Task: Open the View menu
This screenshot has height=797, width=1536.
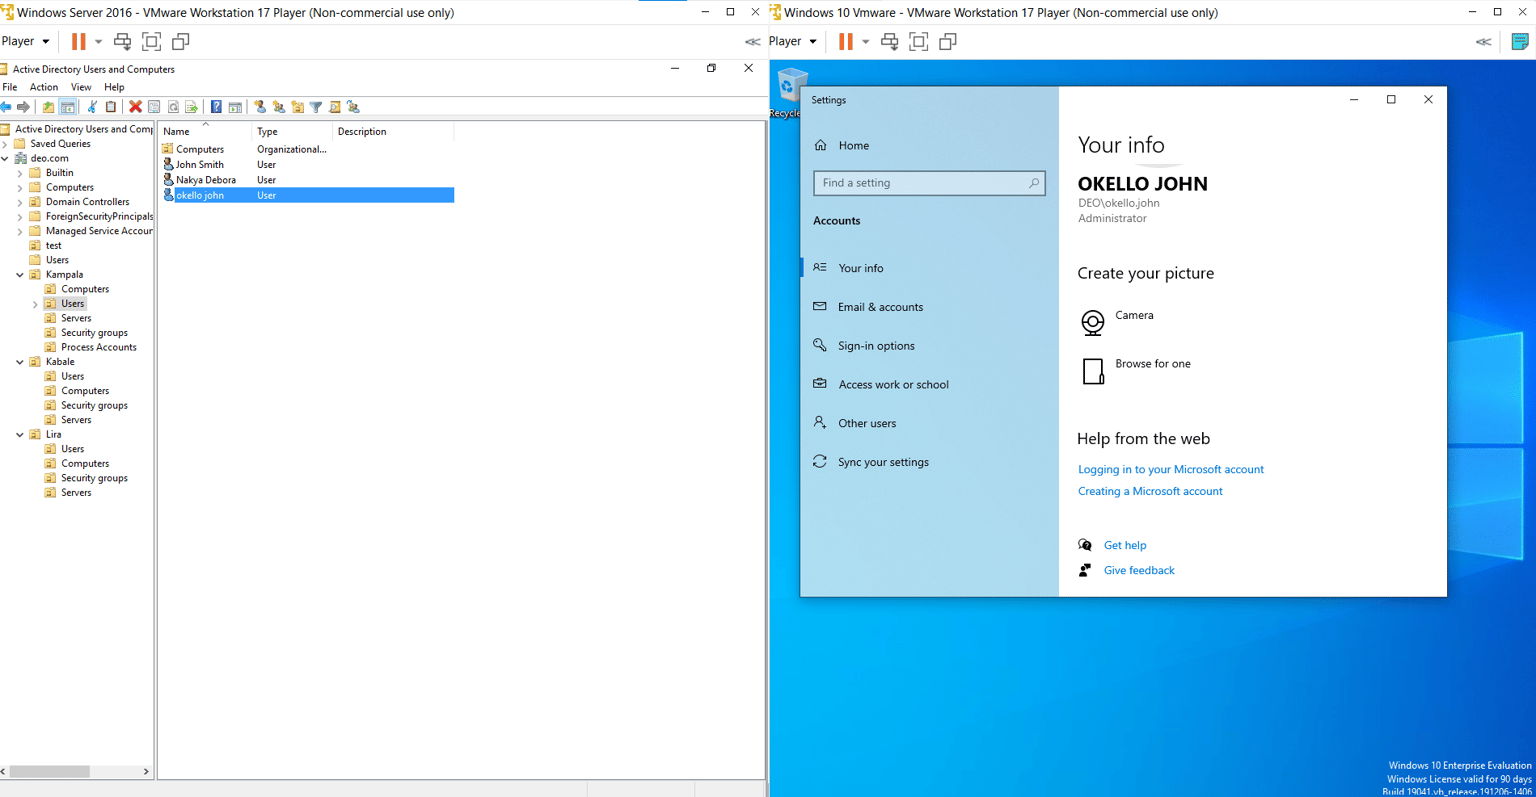Action: point(81,87)
